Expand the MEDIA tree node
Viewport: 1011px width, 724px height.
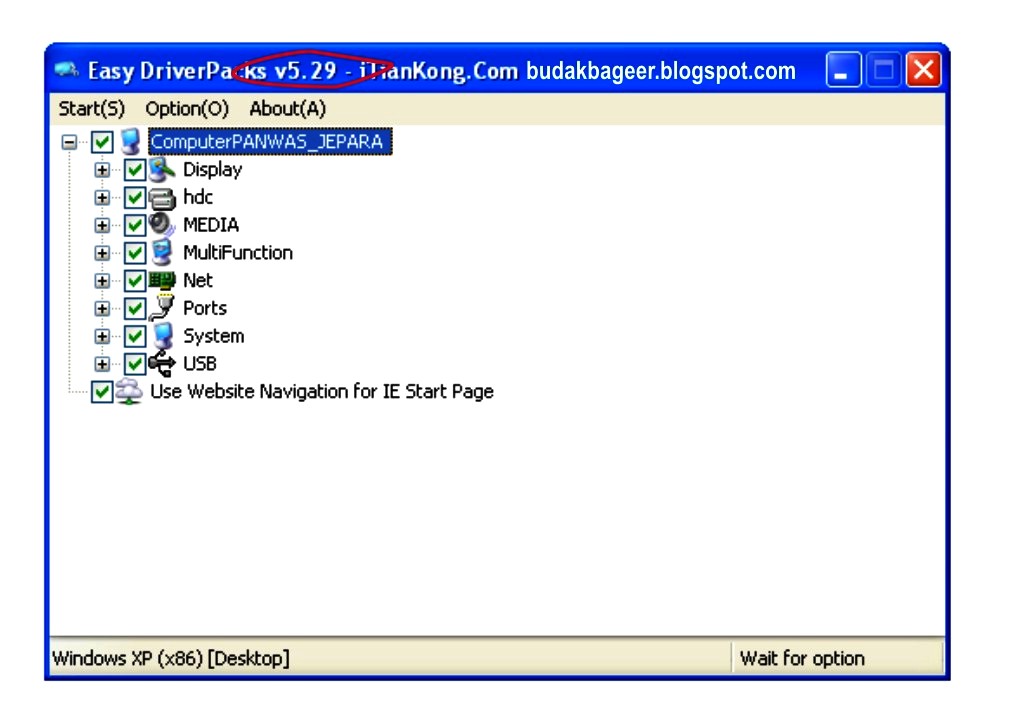102,225
